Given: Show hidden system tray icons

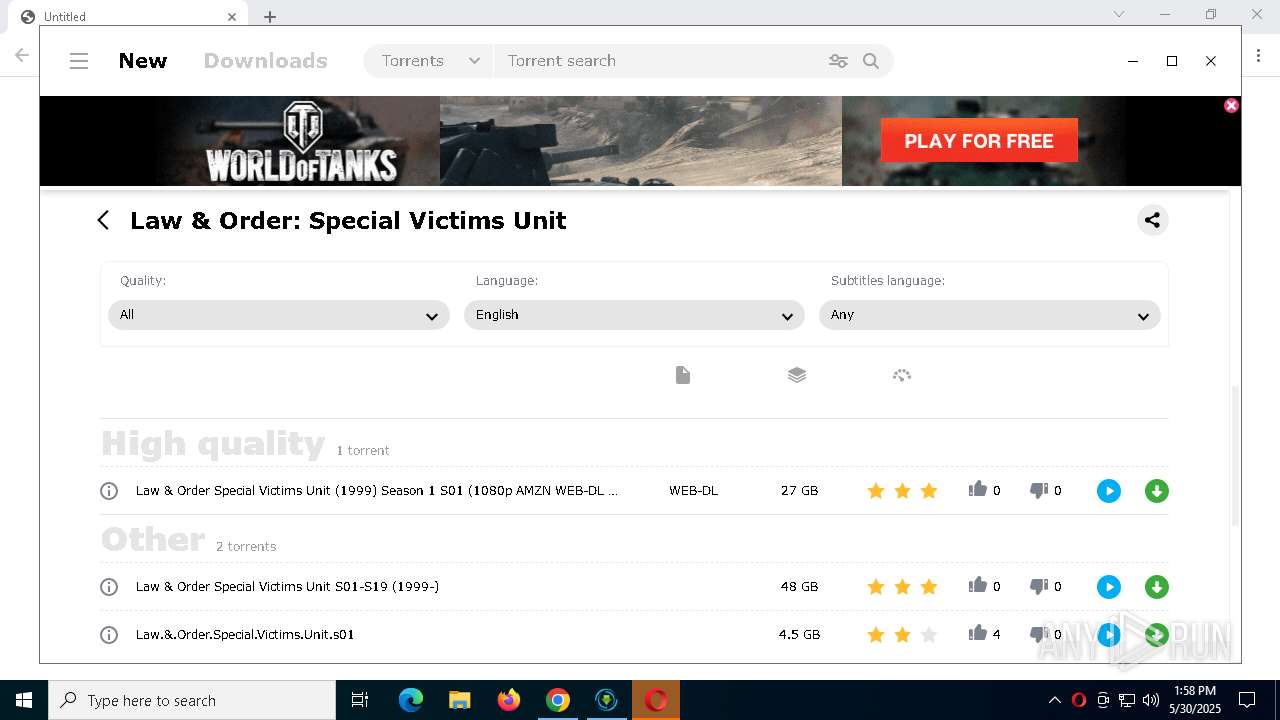Looking at the screenshot, I should click(x=1054, y=700).
